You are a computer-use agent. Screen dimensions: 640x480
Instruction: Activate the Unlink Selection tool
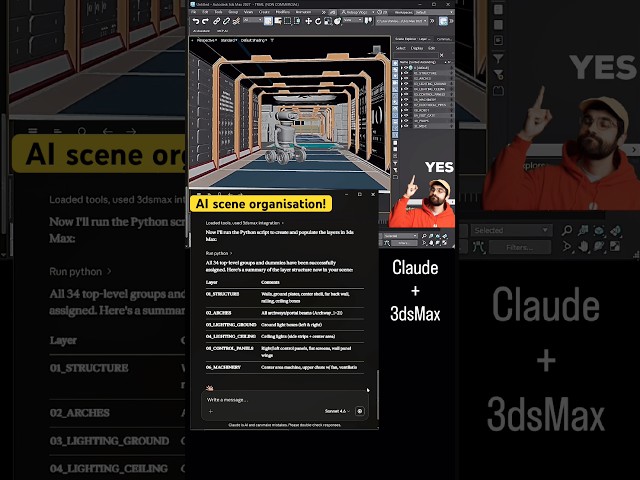[226, 21]
